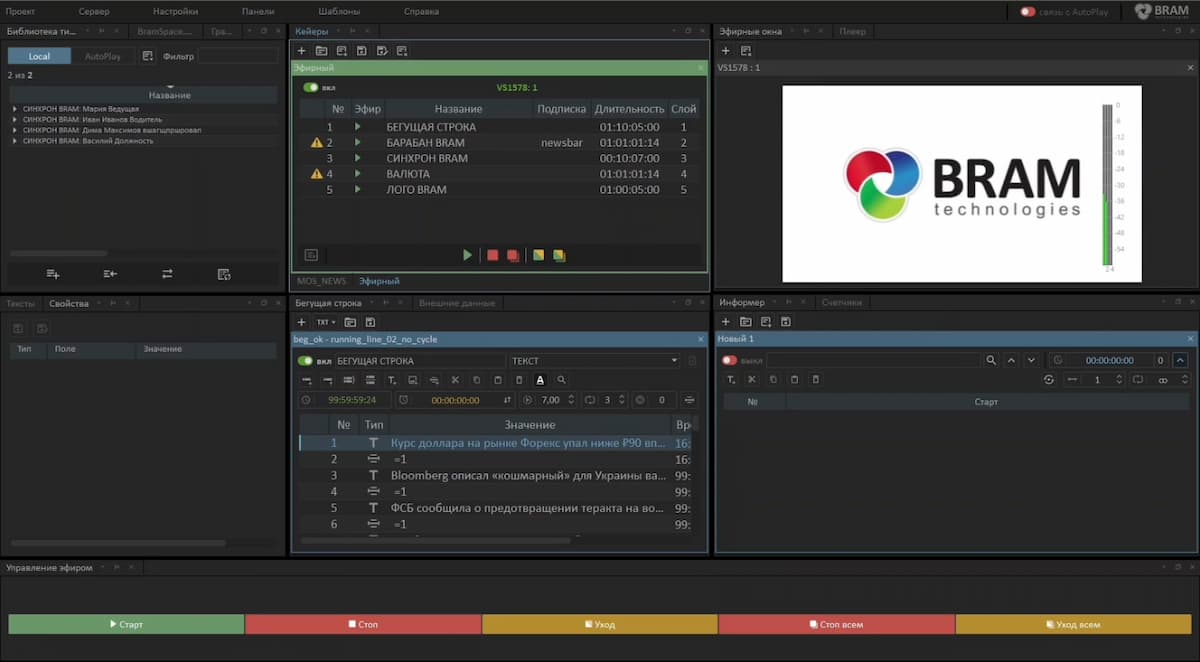The height and width of the screenshot is (662, 1200).
Task: Click add-text 'T' icon in Информер toolbar
Action: tap(731, 380)
